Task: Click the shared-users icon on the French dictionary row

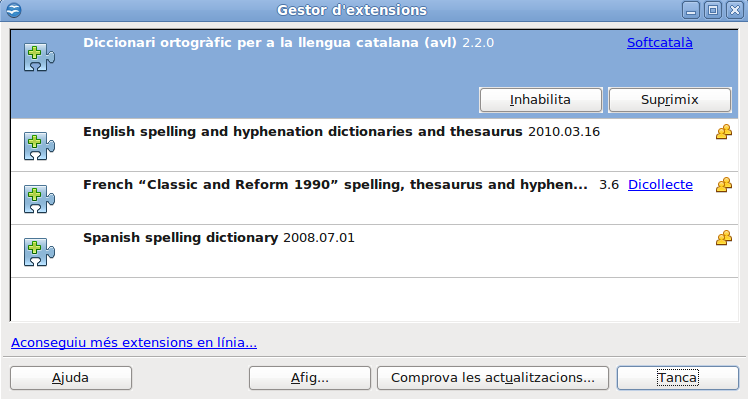Action: 724,185
